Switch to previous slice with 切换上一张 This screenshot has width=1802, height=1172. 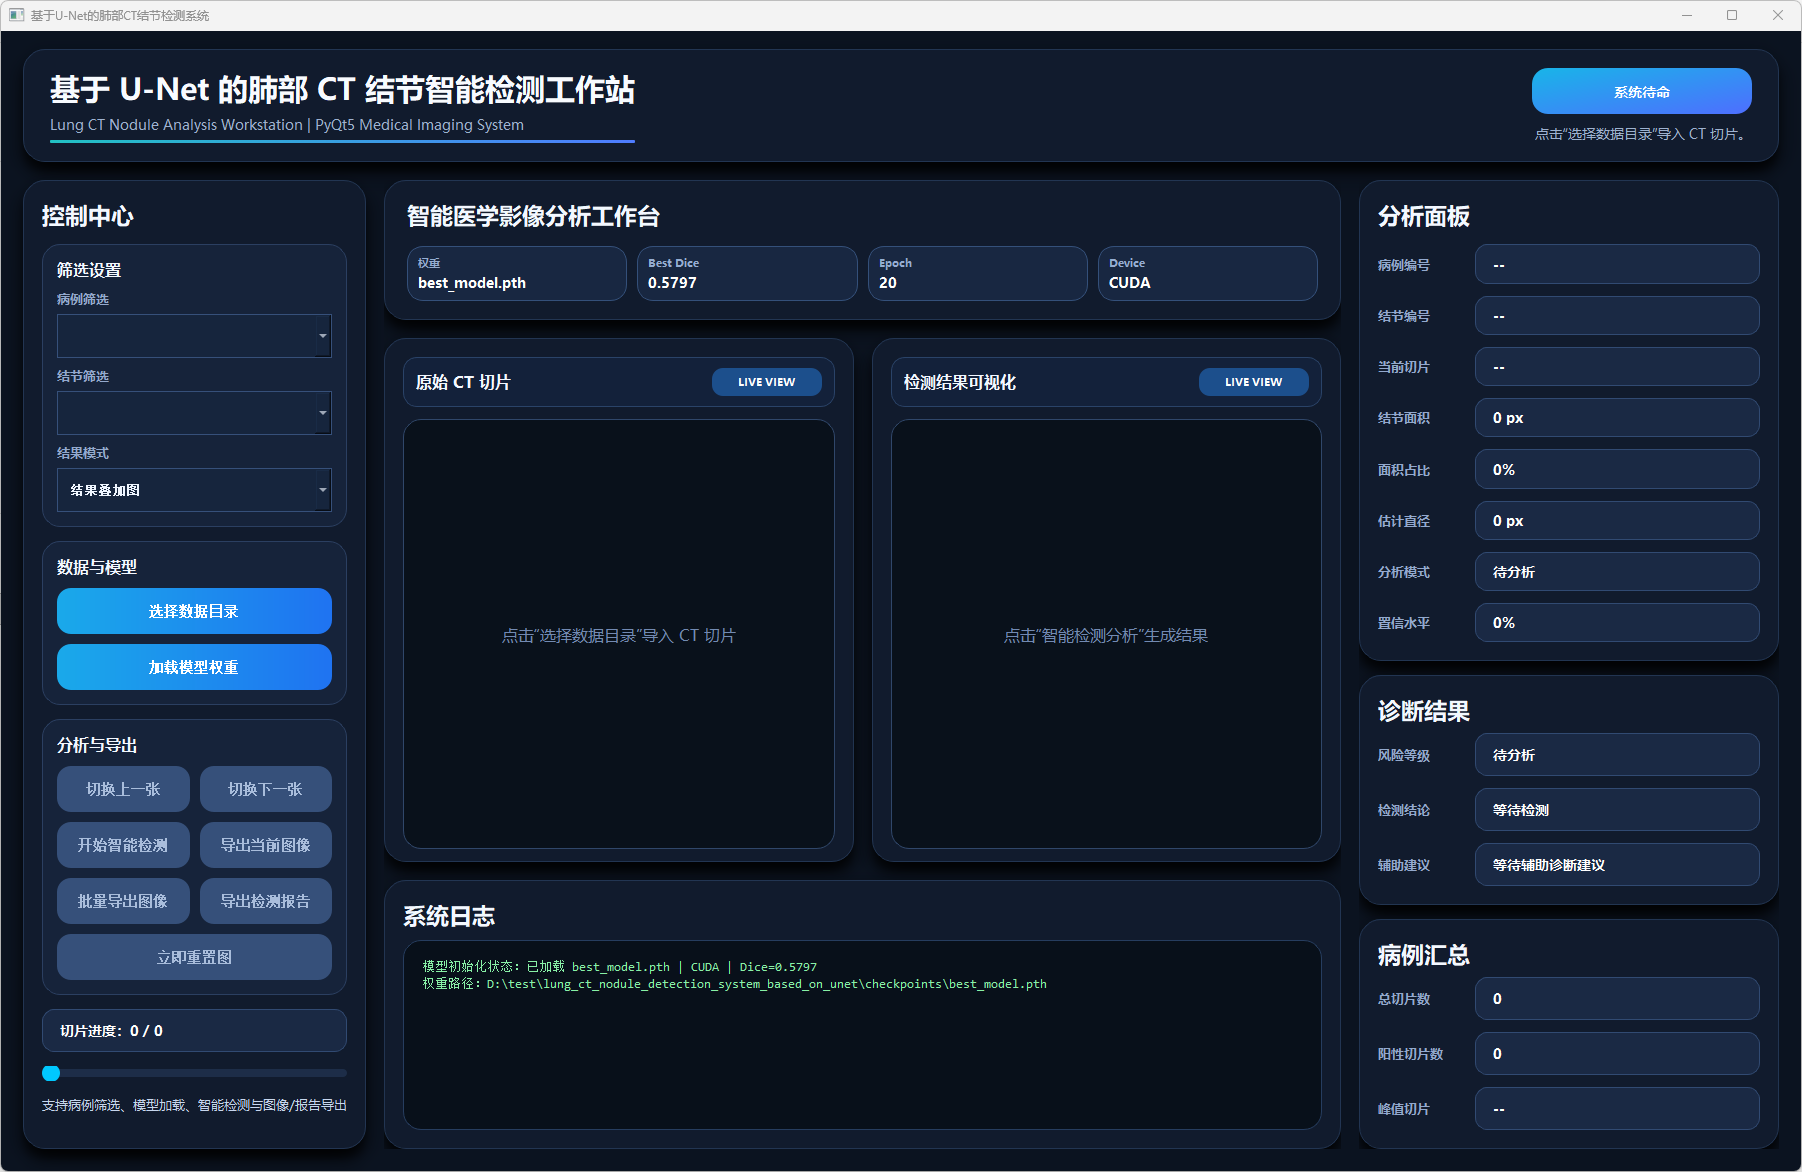[x=123, y=789]
